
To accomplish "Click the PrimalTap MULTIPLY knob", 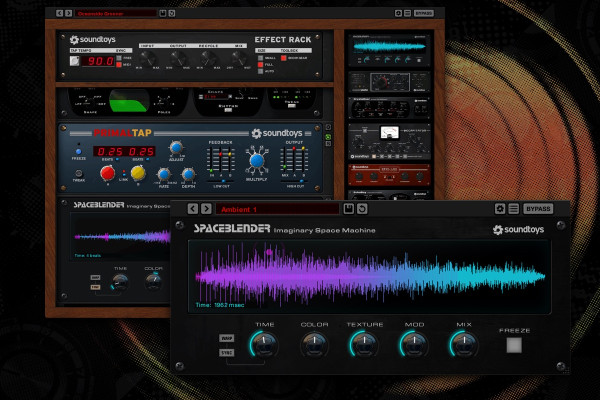I will 257,161.
